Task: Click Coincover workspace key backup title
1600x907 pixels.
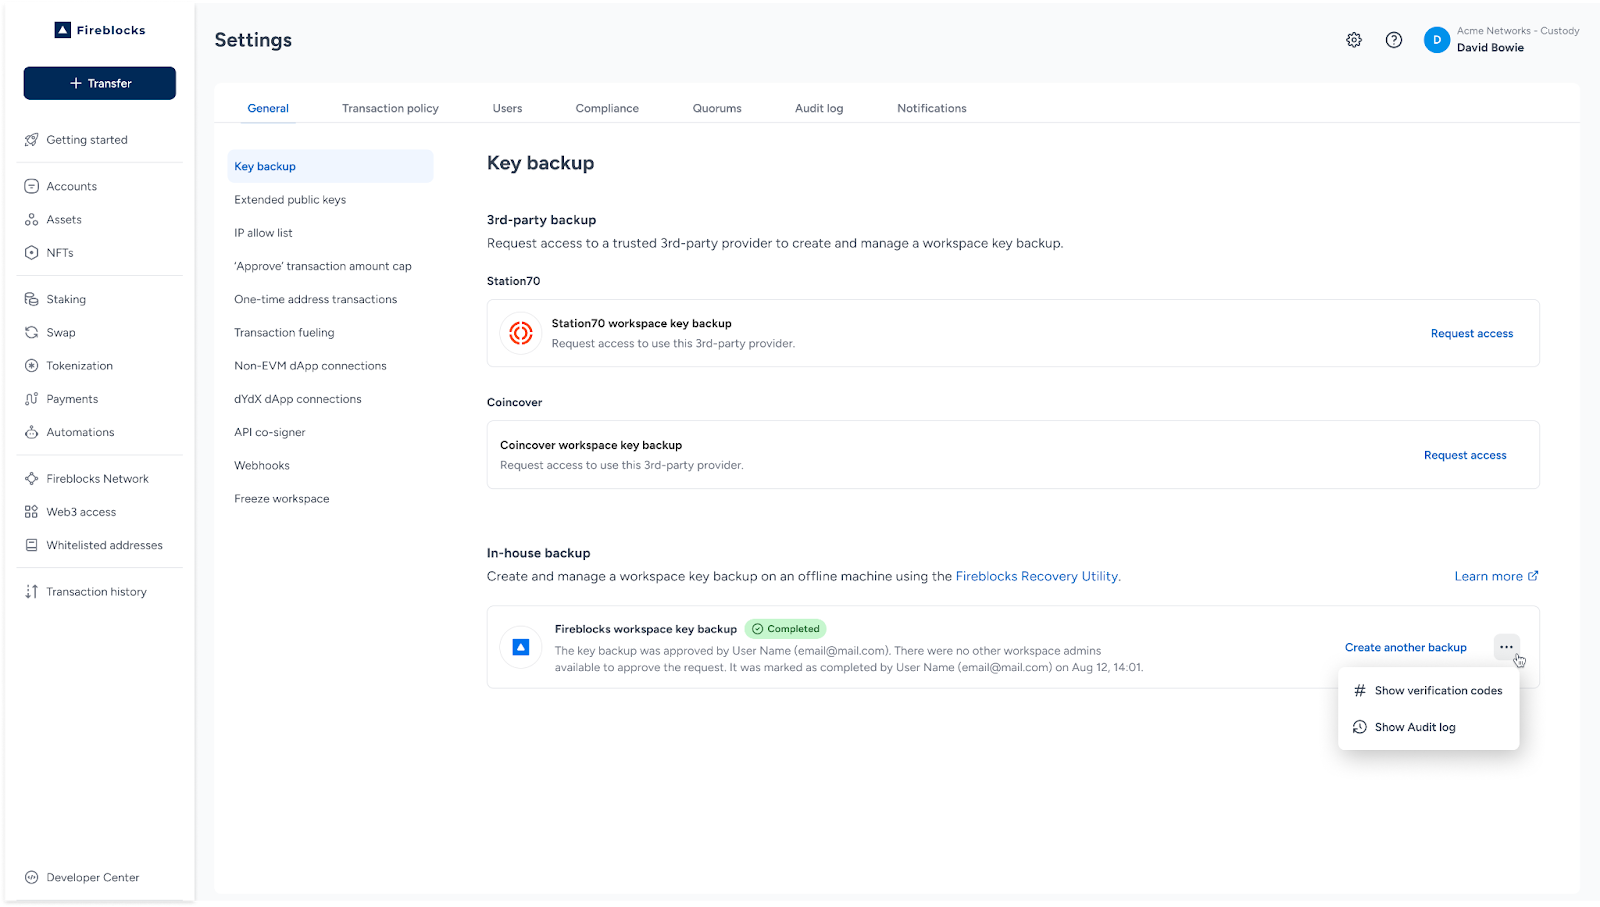Action: 591,445
